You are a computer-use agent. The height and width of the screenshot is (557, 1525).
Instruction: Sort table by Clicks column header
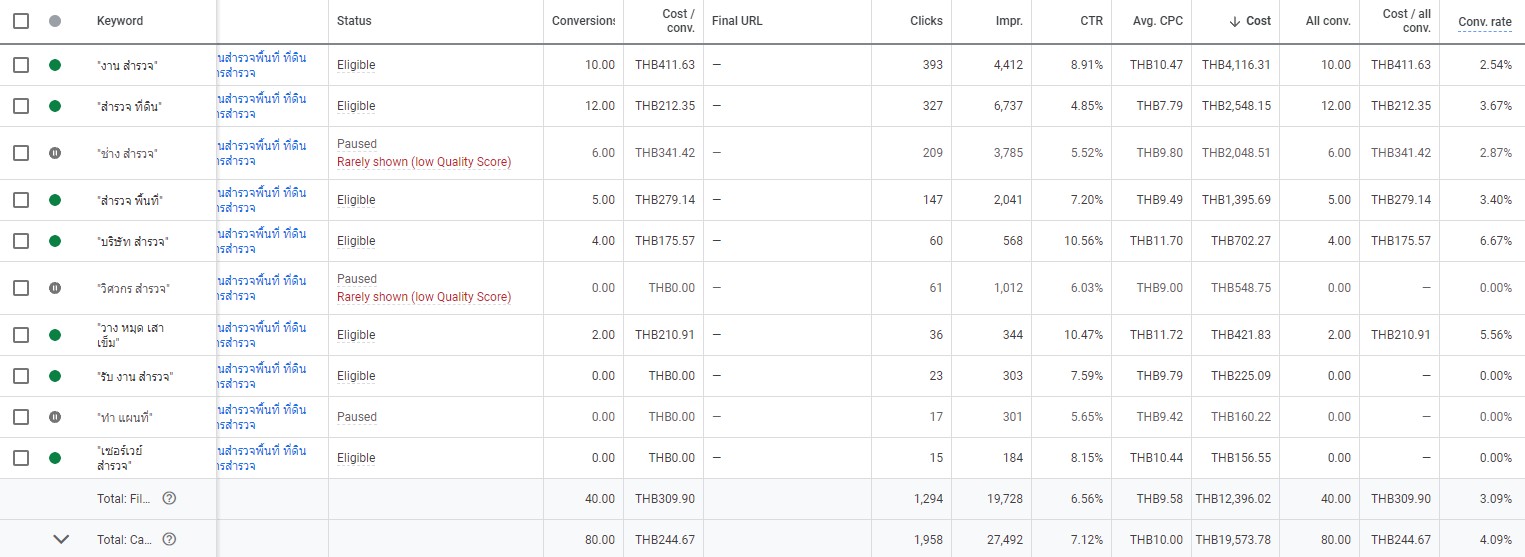click(926, 21)
